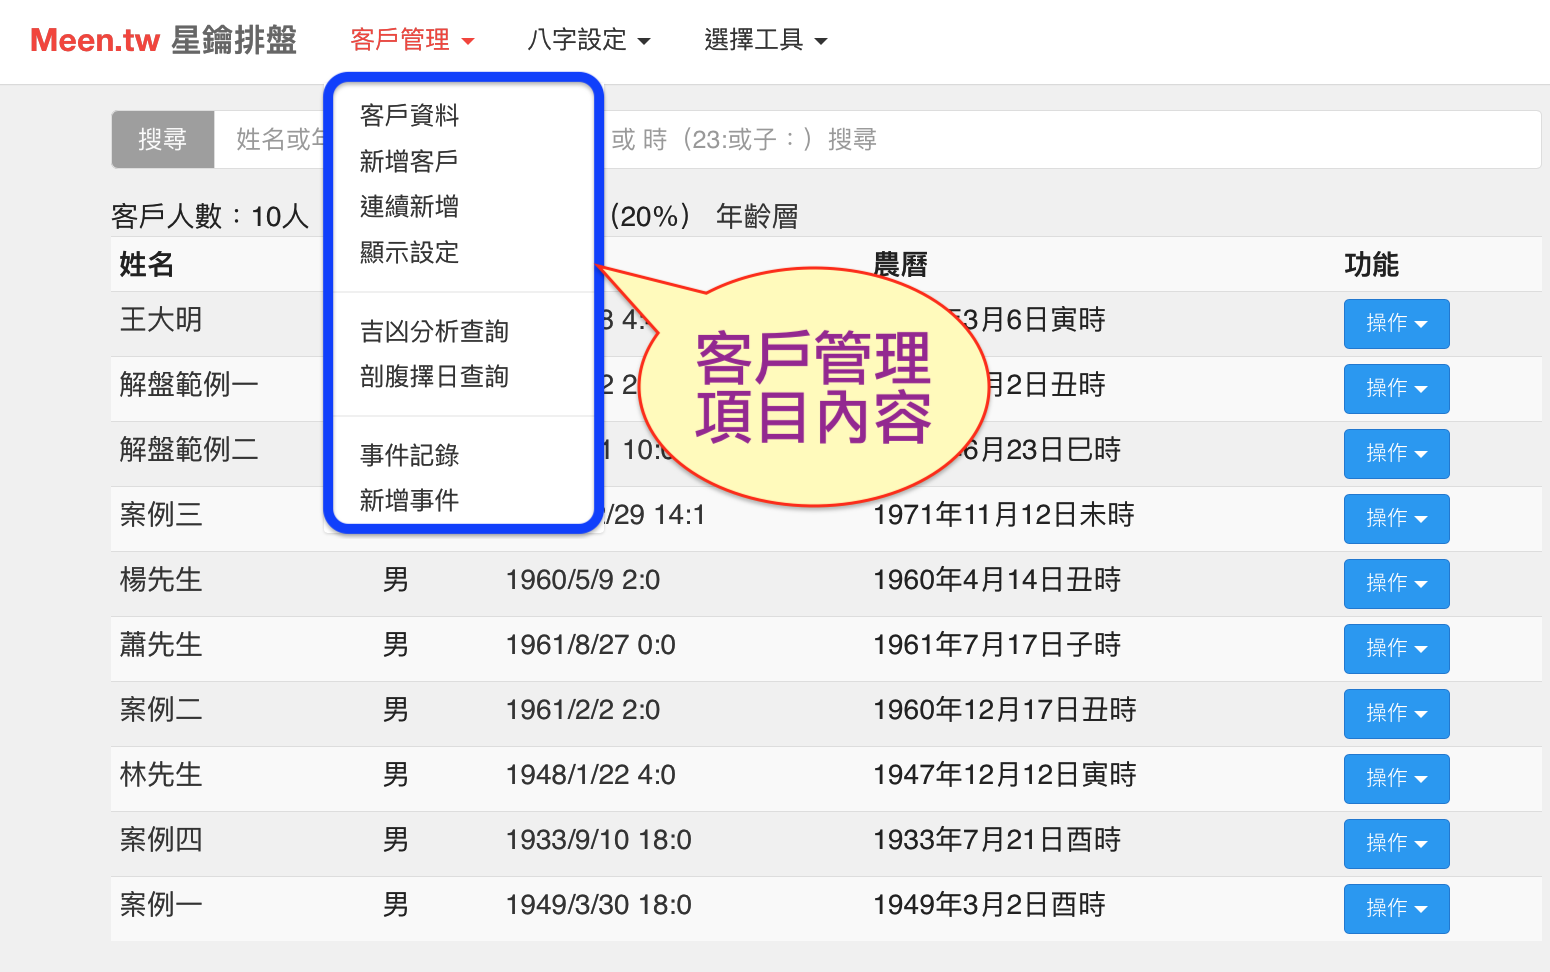Screen dimensions: 1550x972
Task: Click the 客戶人數:10人 count text
Action: [x=210, y=216]
